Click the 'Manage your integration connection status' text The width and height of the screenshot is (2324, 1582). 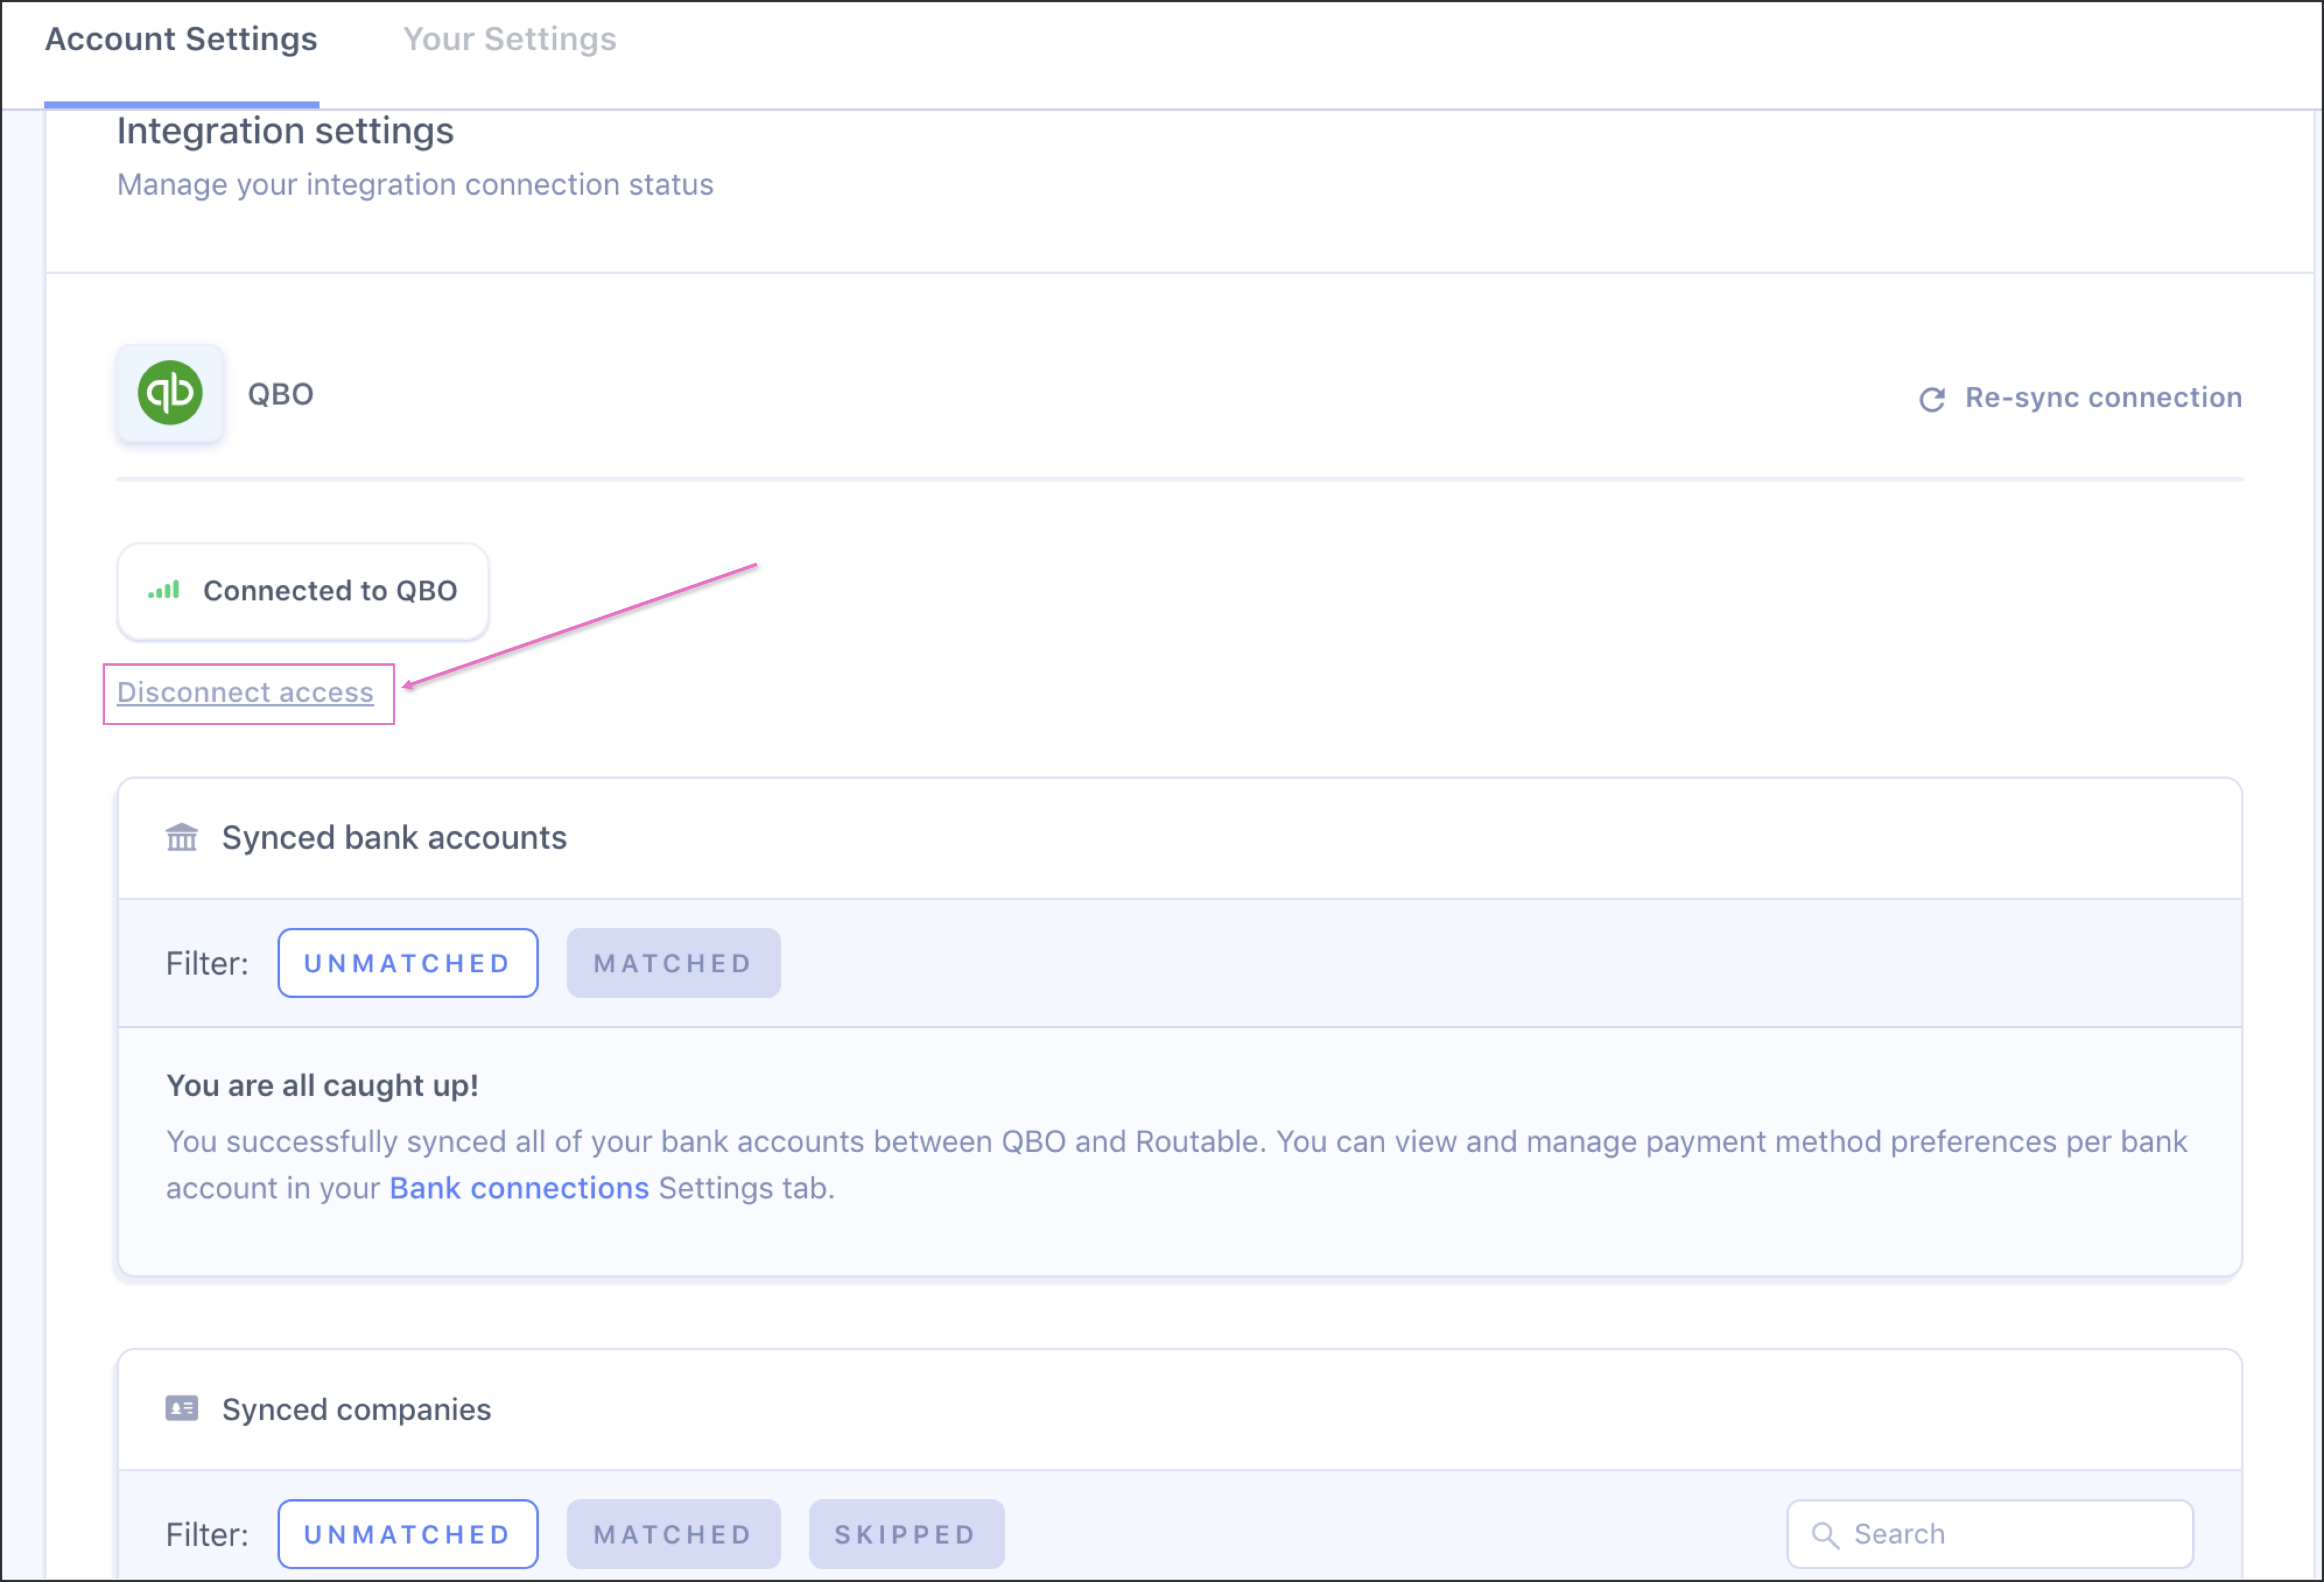(415, 184)
